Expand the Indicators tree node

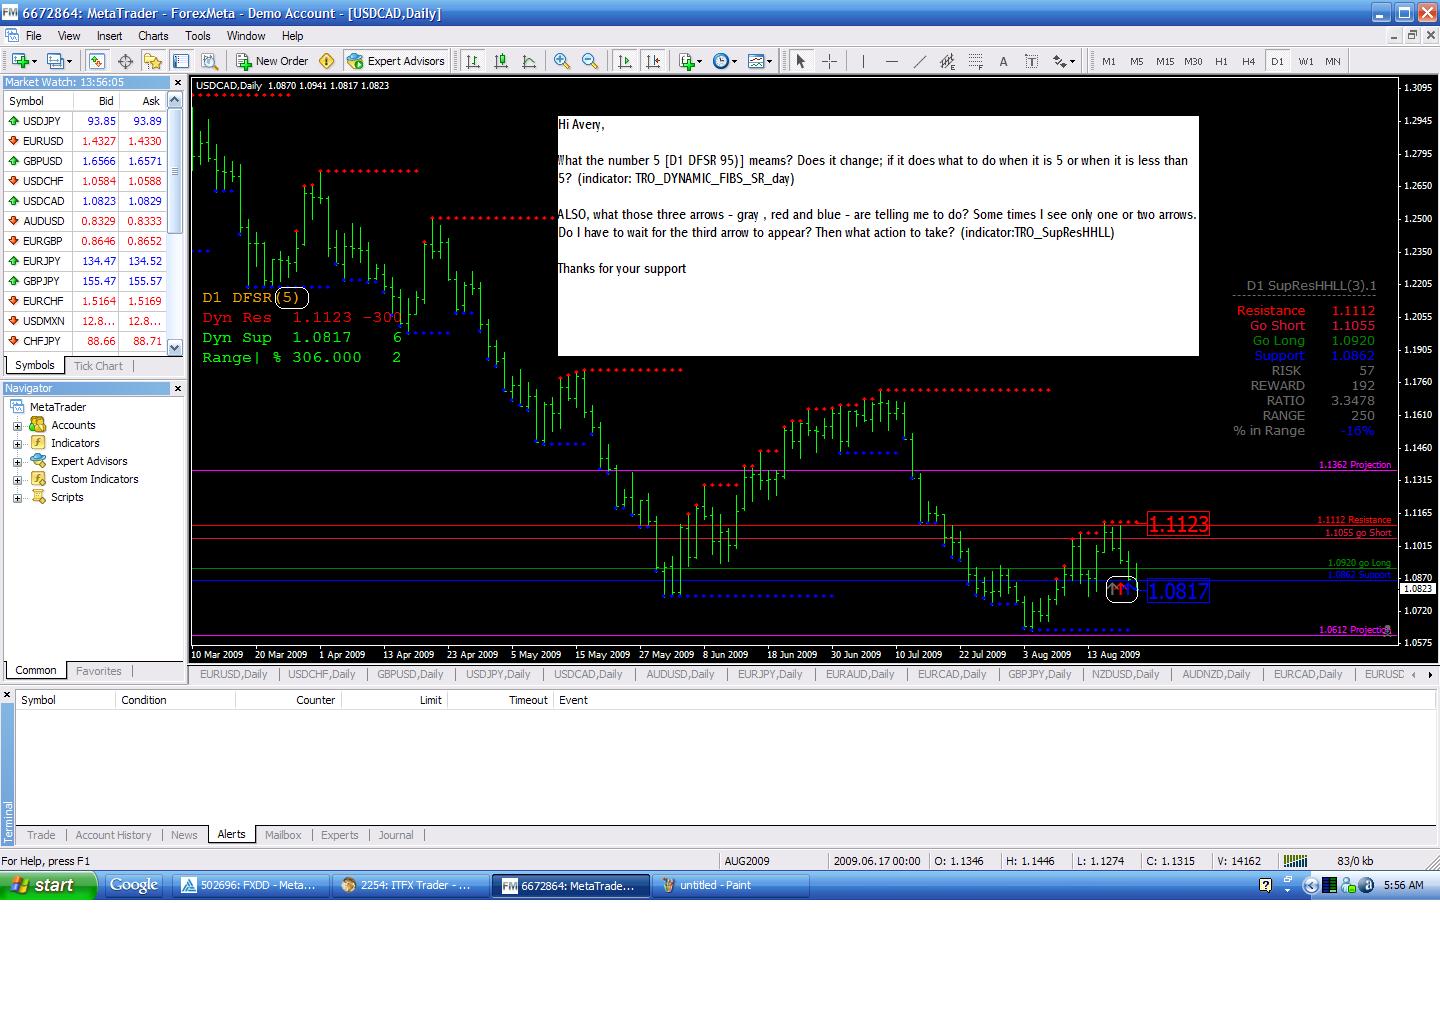[x=17, y=444]
